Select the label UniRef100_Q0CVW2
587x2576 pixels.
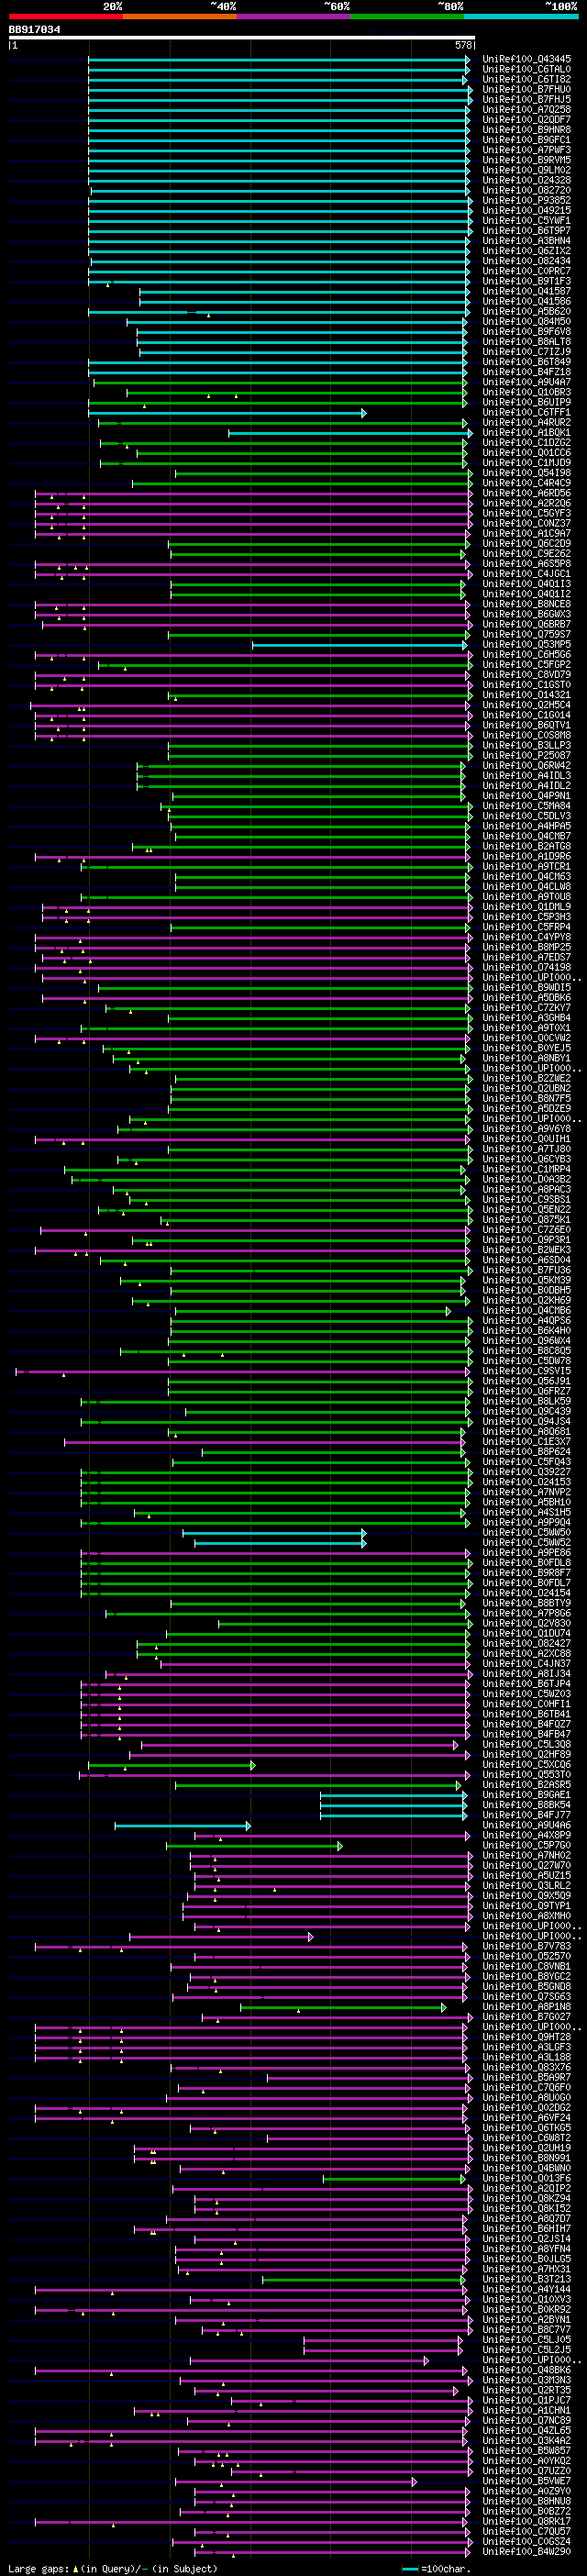pyautogui.click(x=527, y=1038)
